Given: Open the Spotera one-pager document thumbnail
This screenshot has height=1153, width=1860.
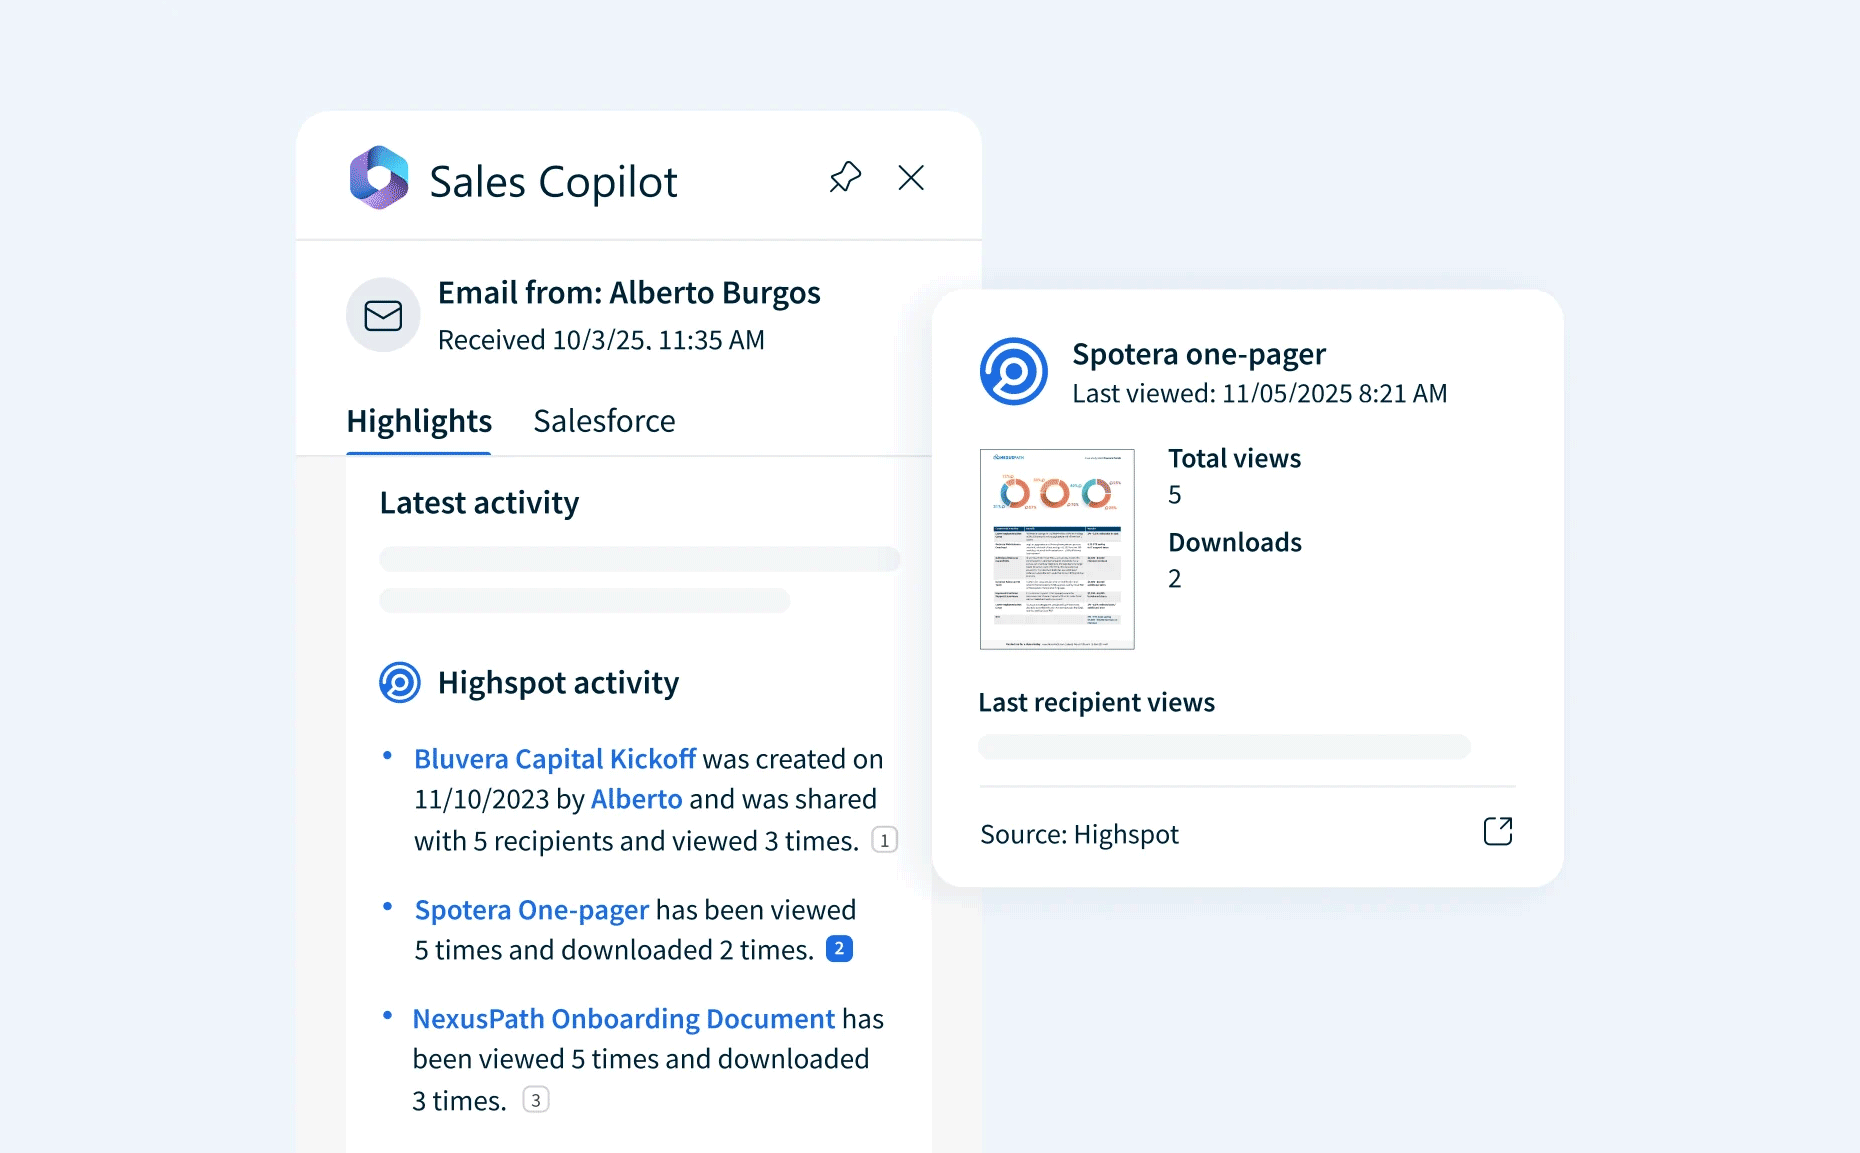Looking at the screenshot, I should click(x=1057, y=549).
